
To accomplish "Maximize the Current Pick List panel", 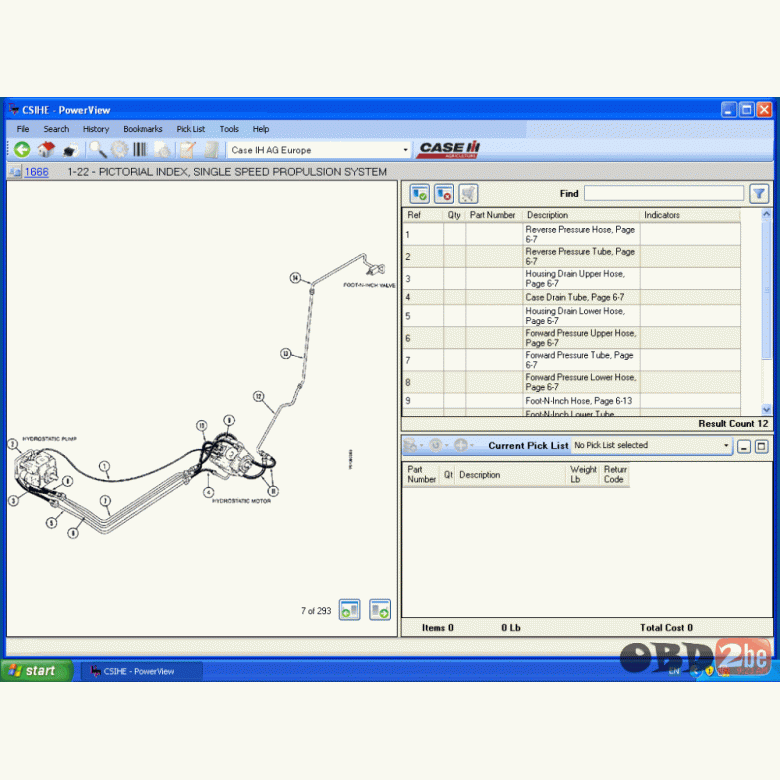I will click(762, 447).
